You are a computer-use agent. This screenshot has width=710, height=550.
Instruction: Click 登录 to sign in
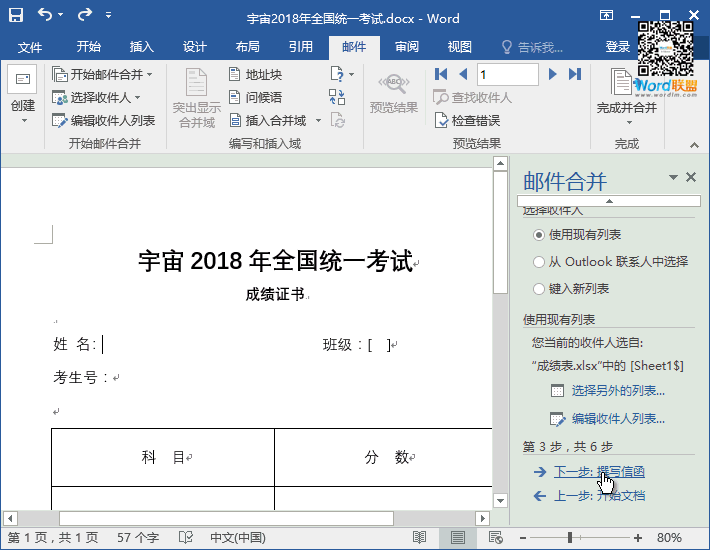pos(618,47)
